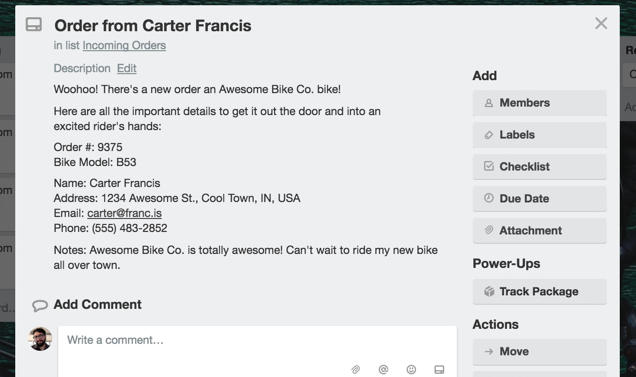Open the Members button
636x377 pixels.
coord(539,103)
